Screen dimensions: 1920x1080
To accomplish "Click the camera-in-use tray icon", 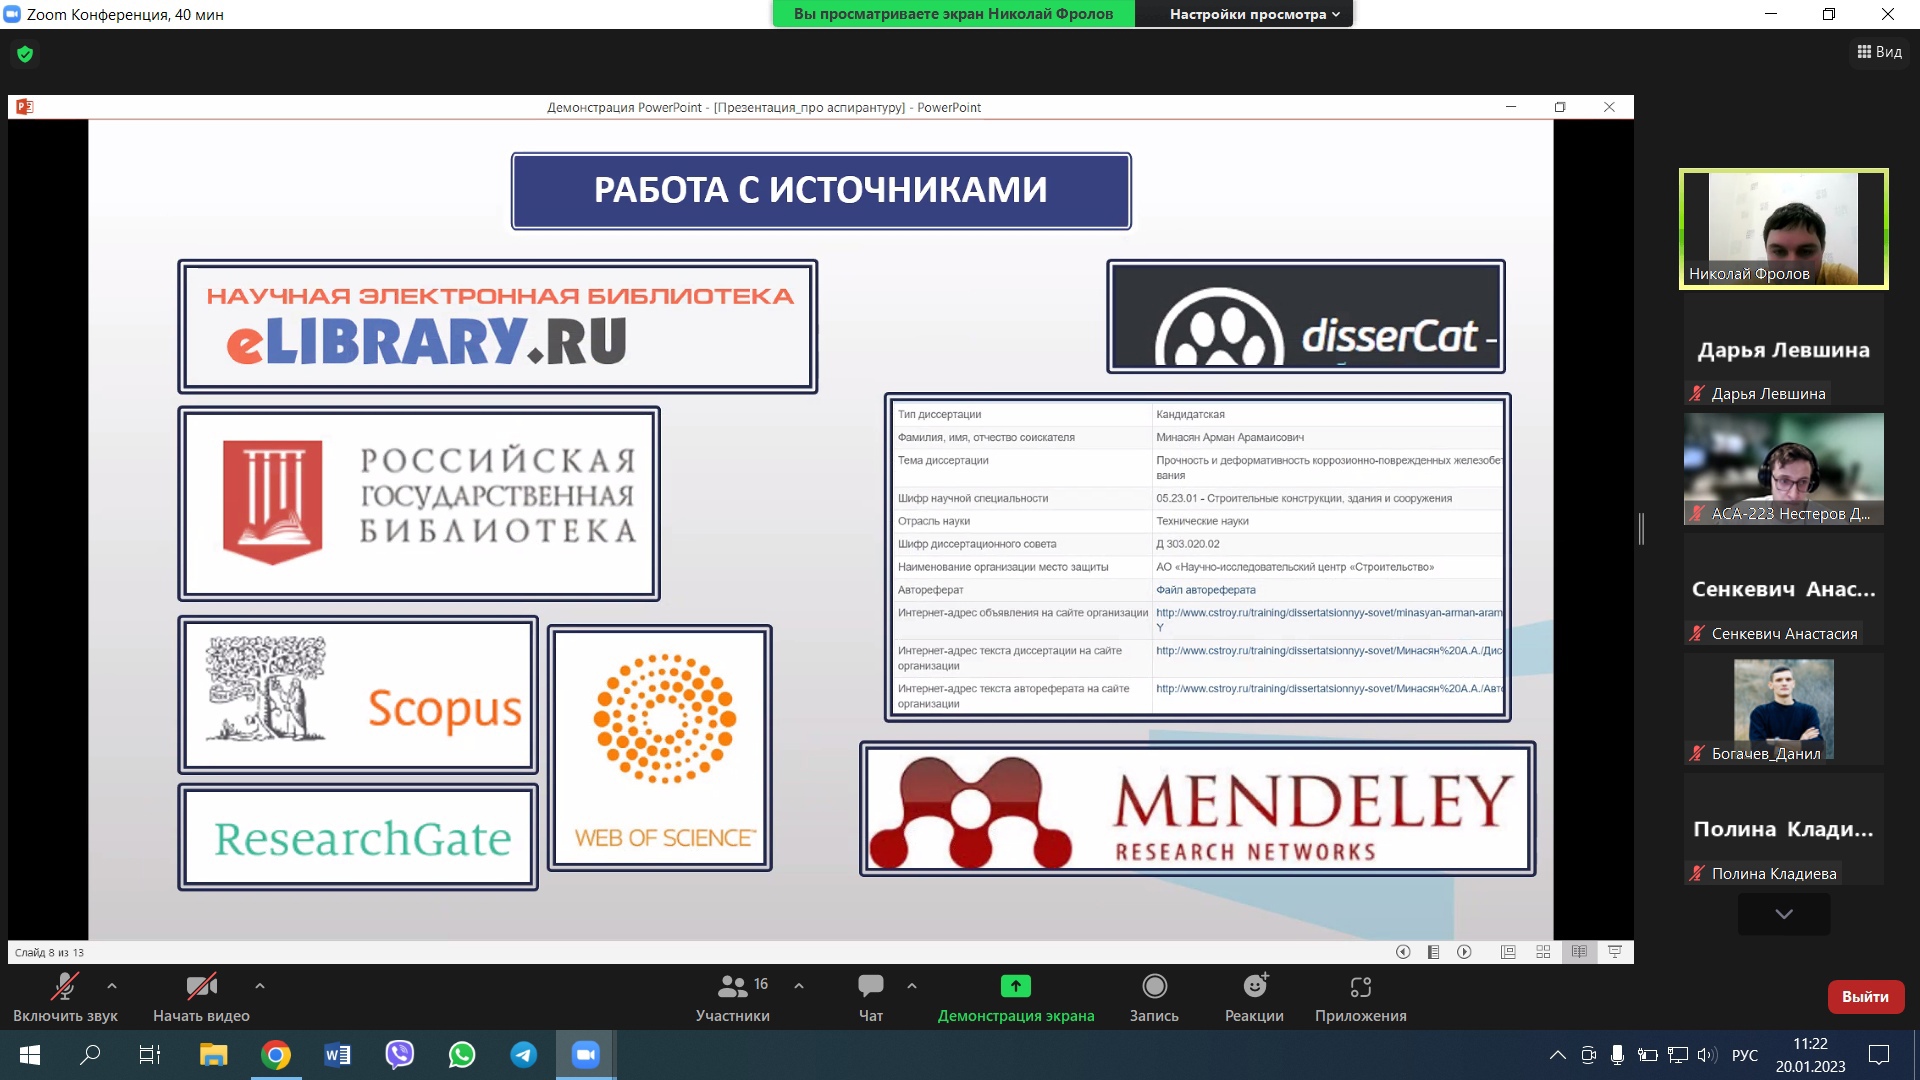I will click(1588, 1055).
